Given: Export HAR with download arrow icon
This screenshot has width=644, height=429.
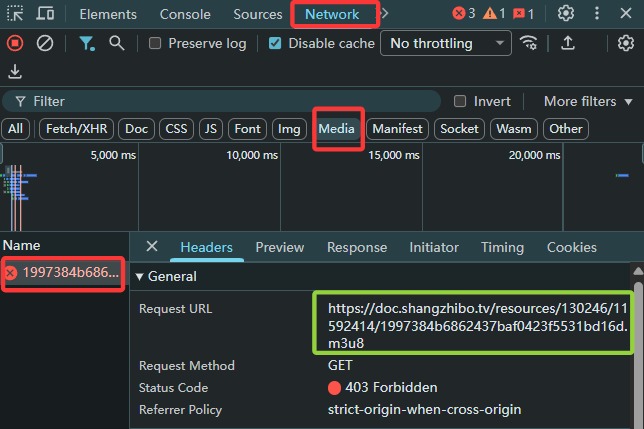Looking at the screenshot, I should click(x=15, y=71).
